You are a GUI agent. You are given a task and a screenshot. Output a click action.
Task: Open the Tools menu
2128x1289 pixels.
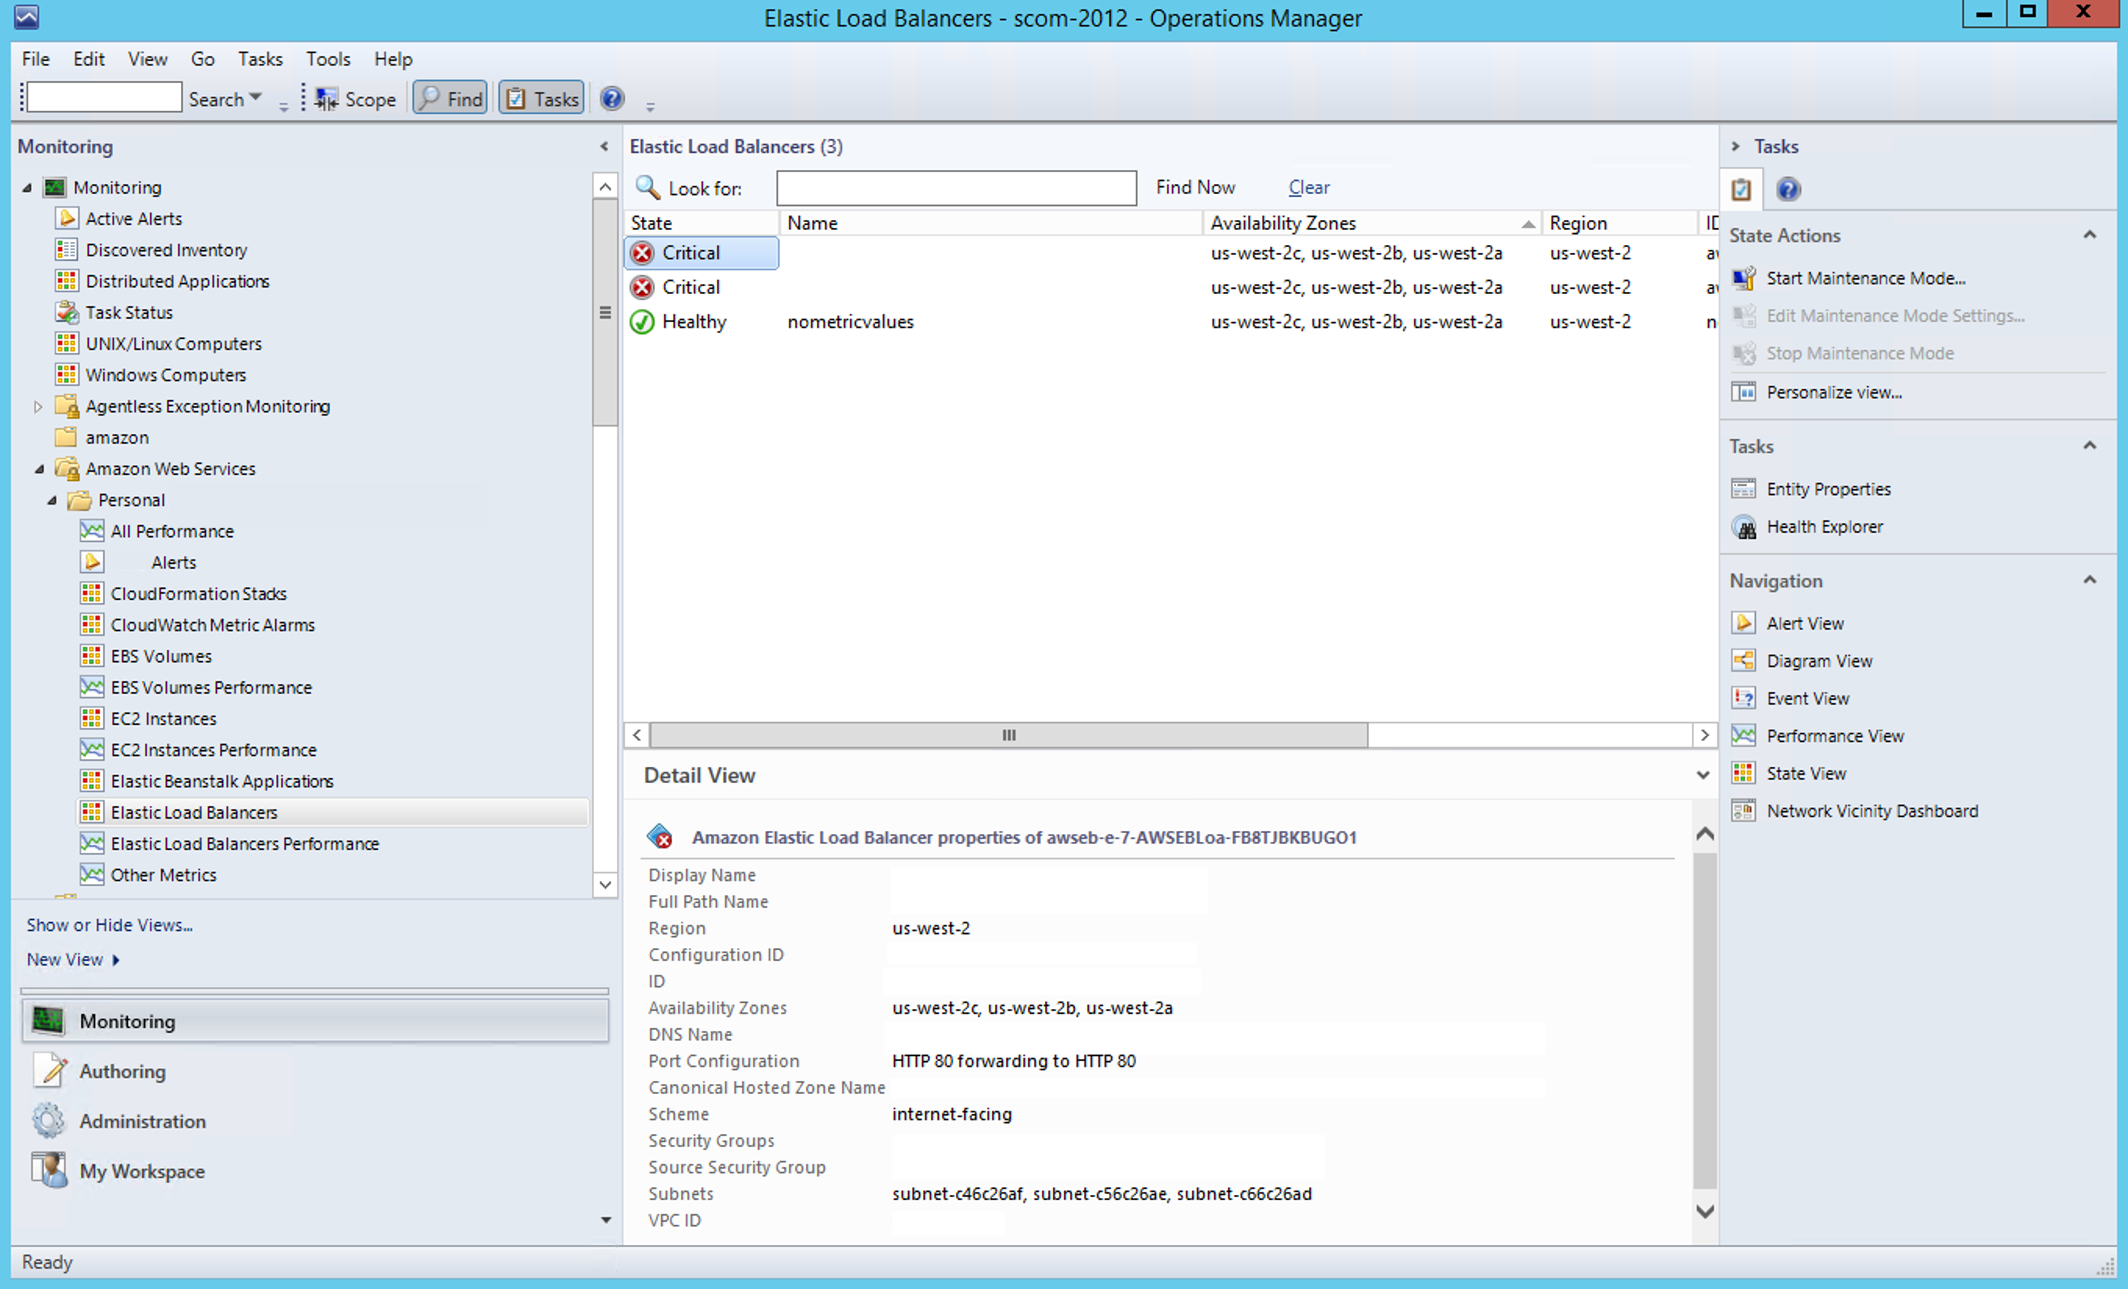328,59
